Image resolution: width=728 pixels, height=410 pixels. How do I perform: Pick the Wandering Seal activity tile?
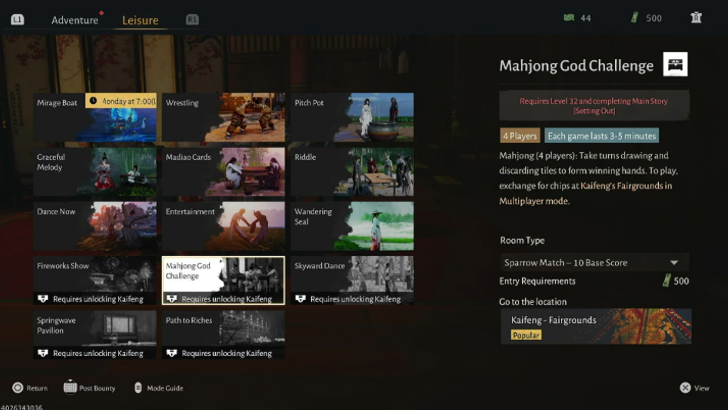tap(351, 226)
